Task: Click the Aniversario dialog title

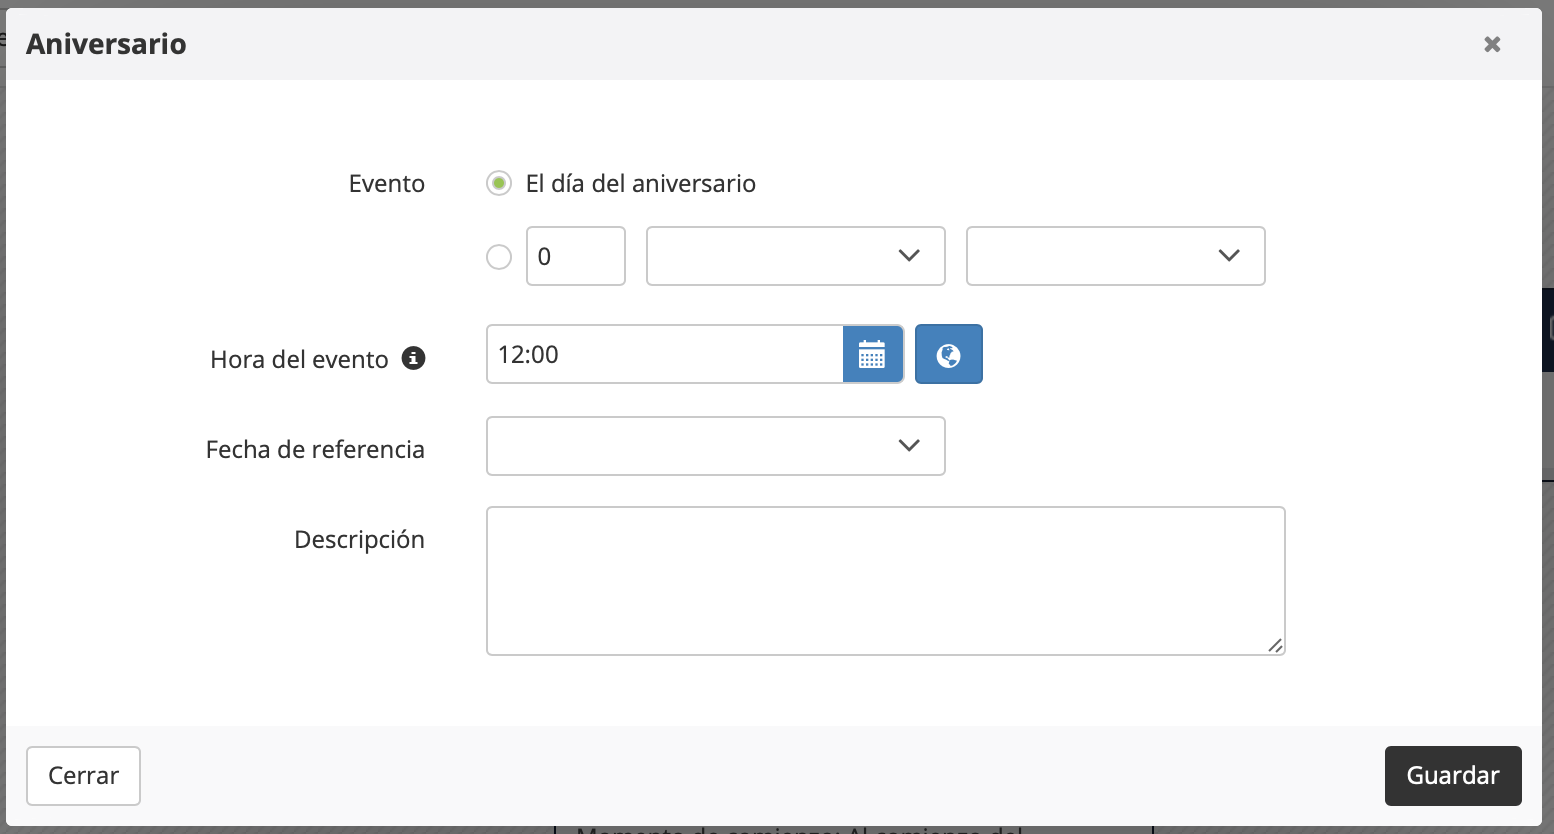Action: point(106,44)
